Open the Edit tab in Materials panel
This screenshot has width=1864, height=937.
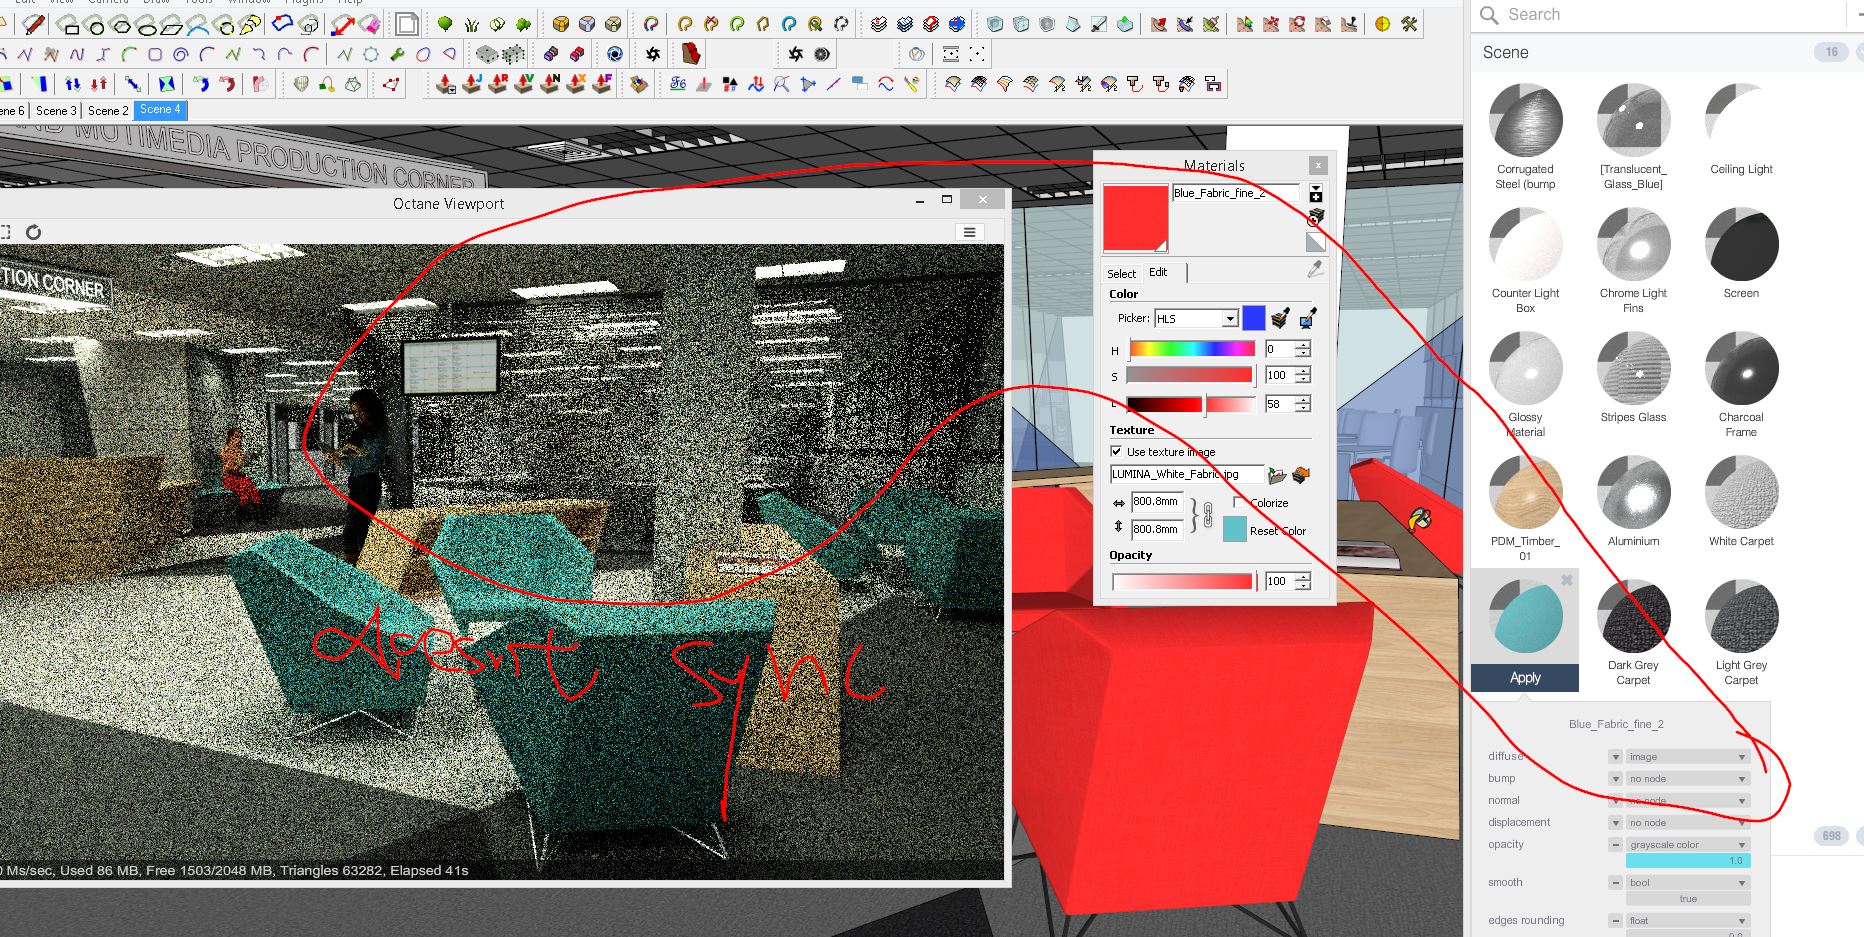pyautogui.click(x=1158, y=272)
